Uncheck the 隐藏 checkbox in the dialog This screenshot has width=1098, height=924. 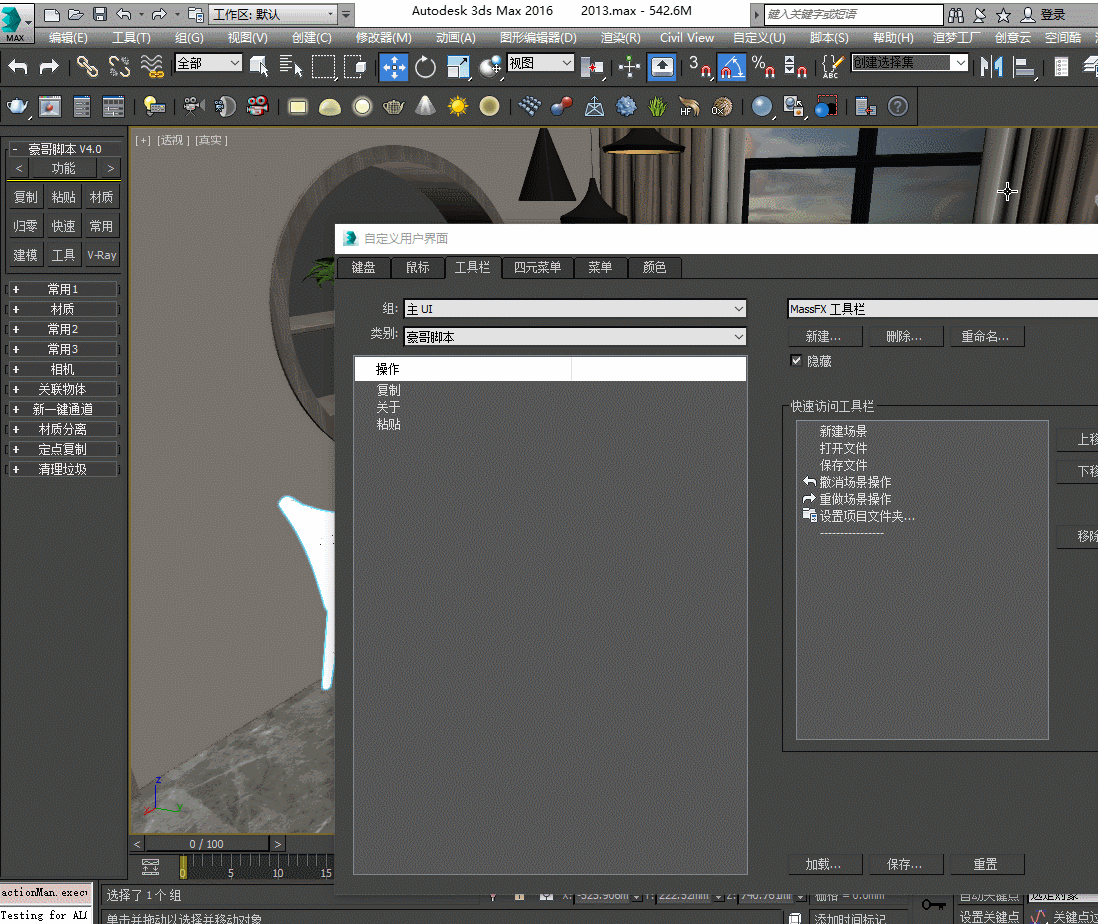pyautogui.click(x=795, y=360)
